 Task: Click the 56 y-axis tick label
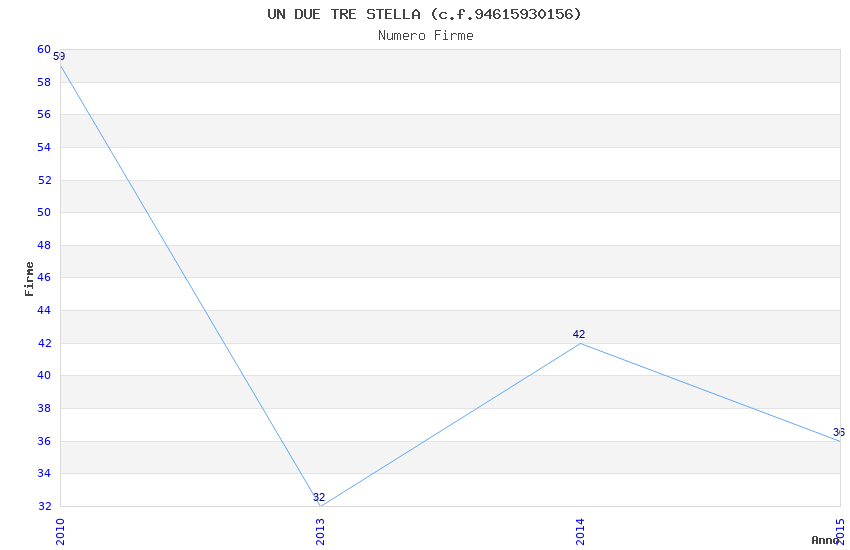click(44, 115)
